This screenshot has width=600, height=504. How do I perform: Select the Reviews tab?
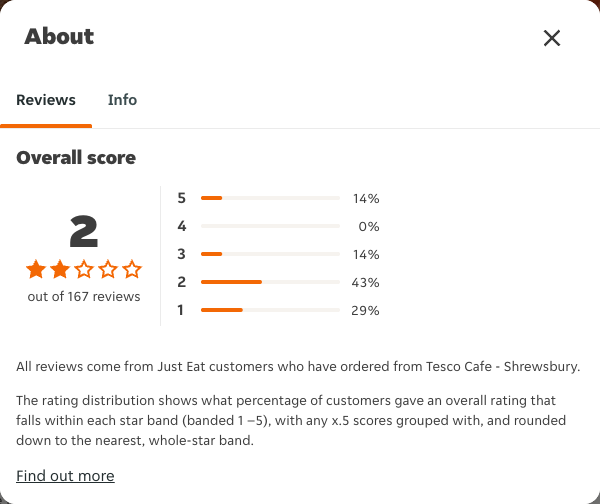(x=46, y=100)
